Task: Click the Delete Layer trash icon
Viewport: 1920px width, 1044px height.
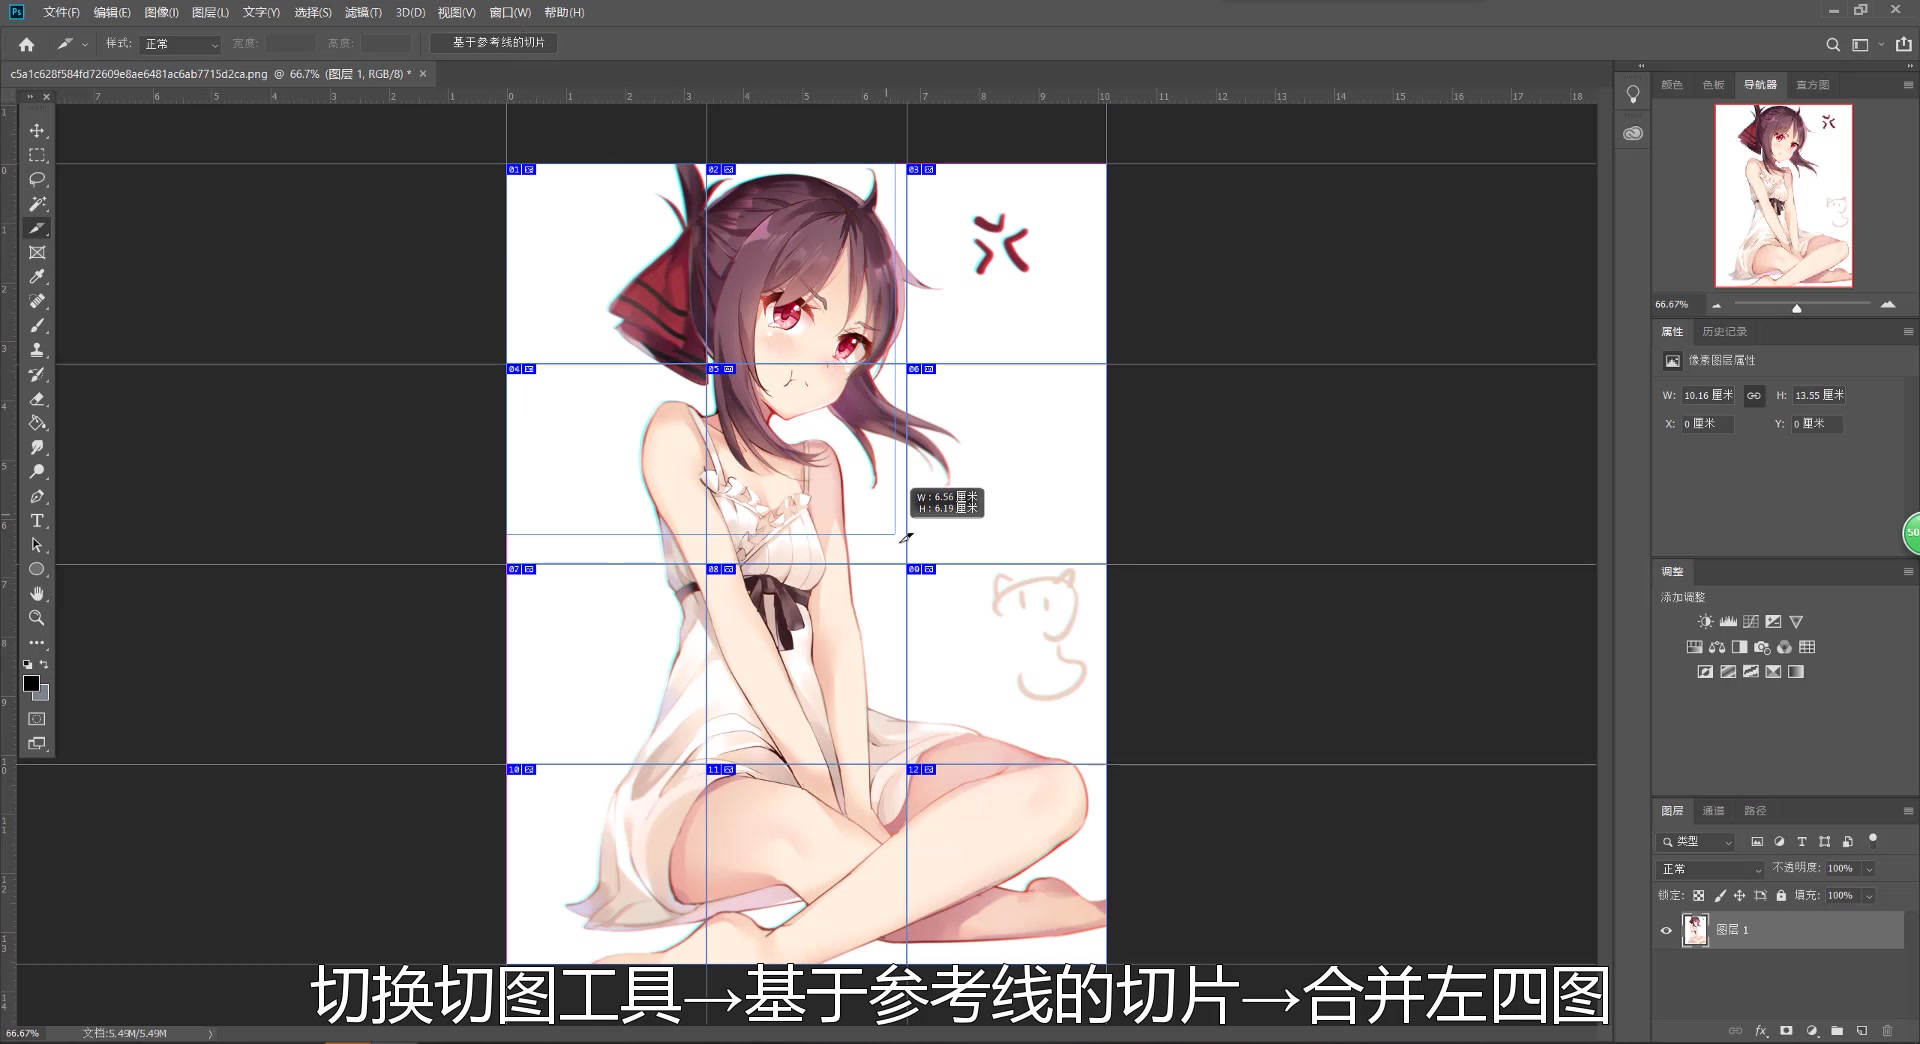Action: click(1887, 1031)
